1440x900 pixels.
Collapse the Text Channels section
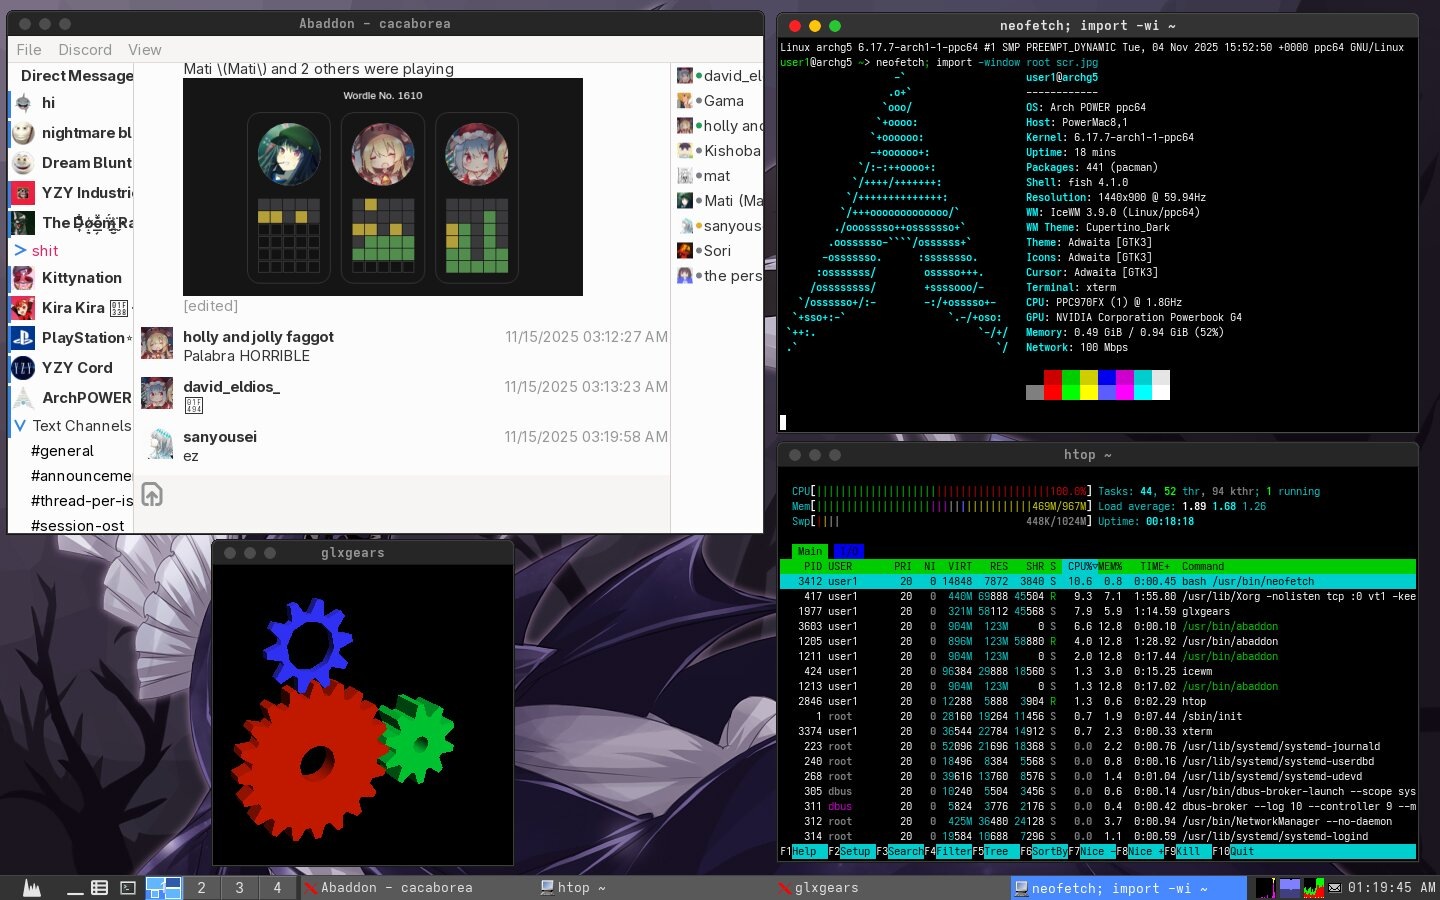point(20,426)
